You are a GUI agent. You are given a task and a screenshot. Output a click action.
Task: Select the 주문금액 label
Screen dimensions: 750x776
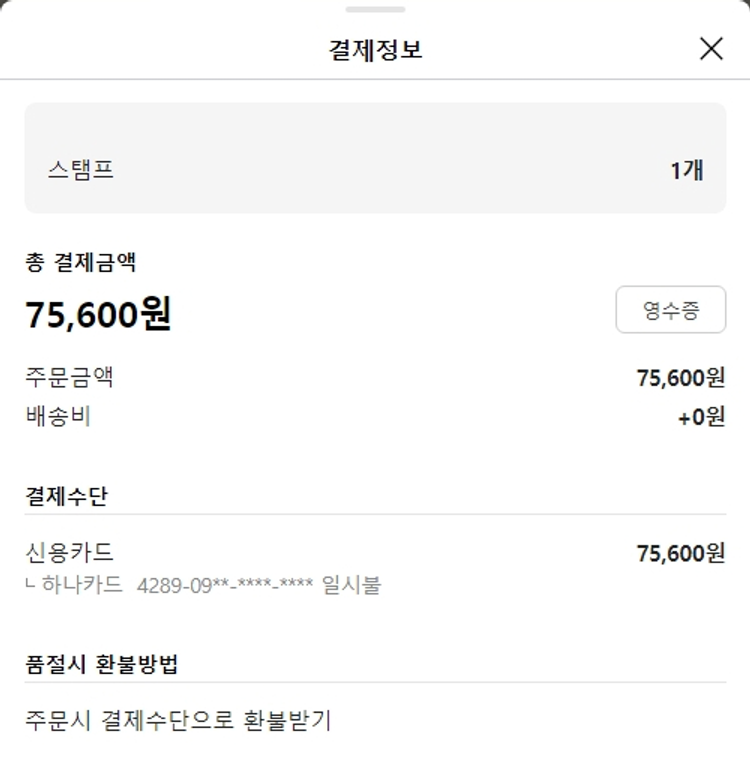click(x=69, y=377)
